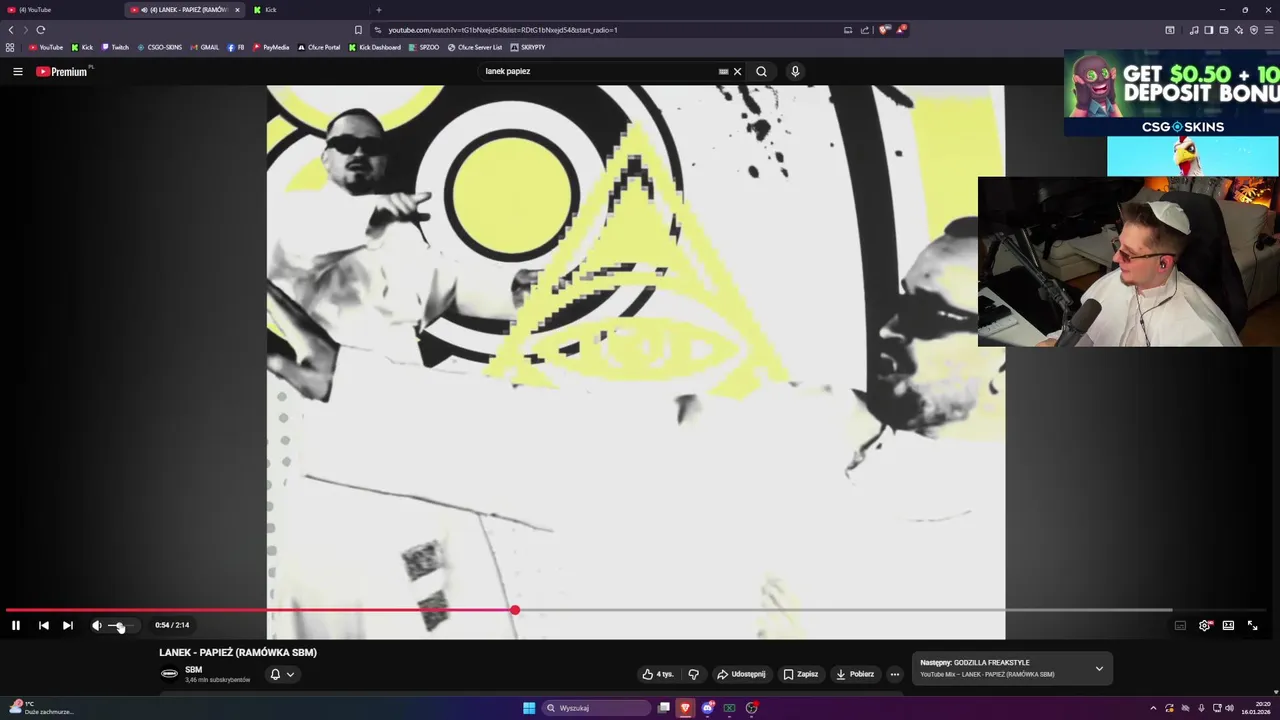Adjust the player volume slider
The height and width of the screenshot is (720, 1280).
pos(120,626)
